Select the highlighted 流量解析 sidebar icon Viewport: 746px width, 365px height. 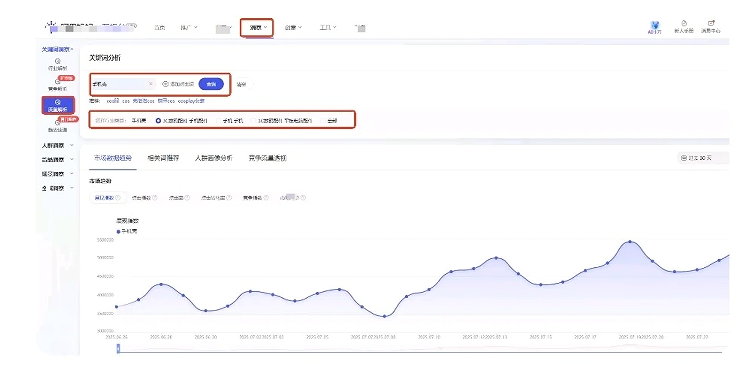58,102
